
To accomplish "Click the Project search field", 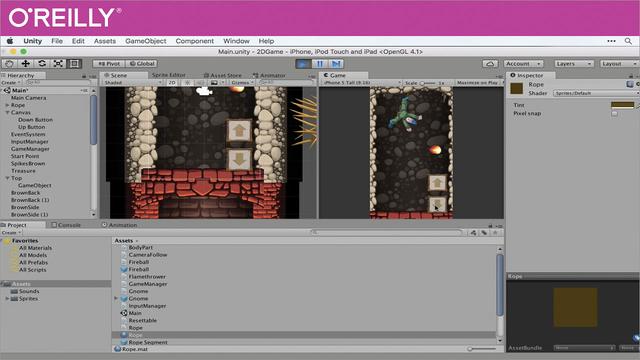I will click(387, 232).
